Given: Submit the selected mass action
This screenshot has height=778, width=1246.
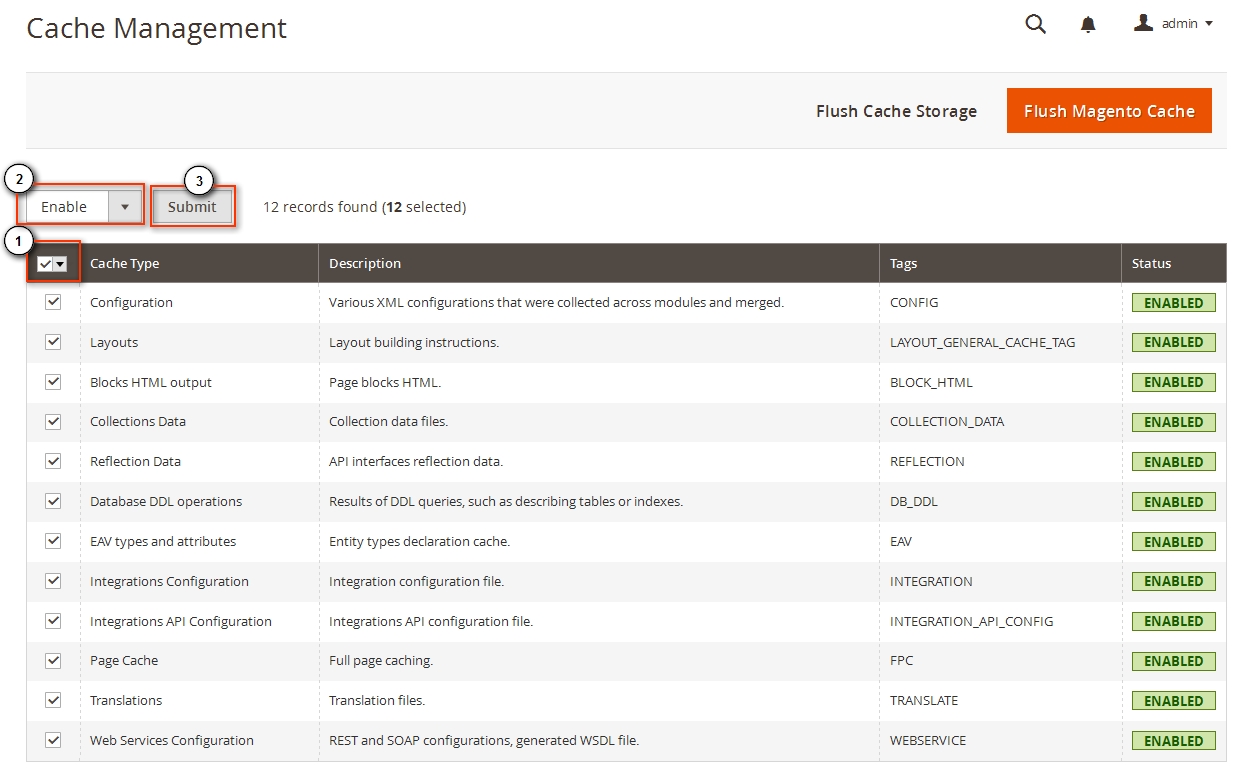Looking at the screenshot, I should (192, 207).
